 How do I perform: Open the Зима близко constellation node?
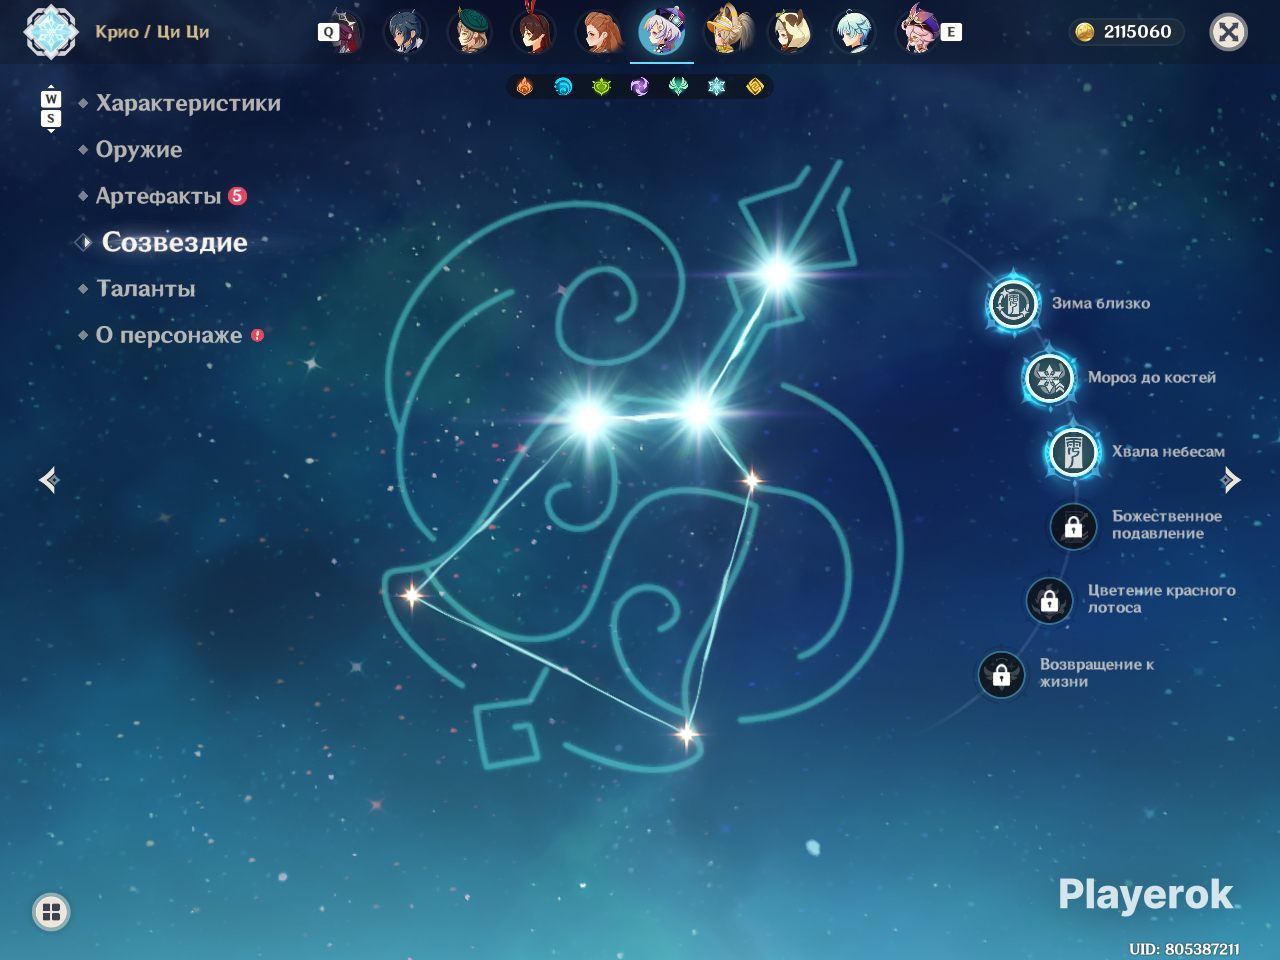1013,303
